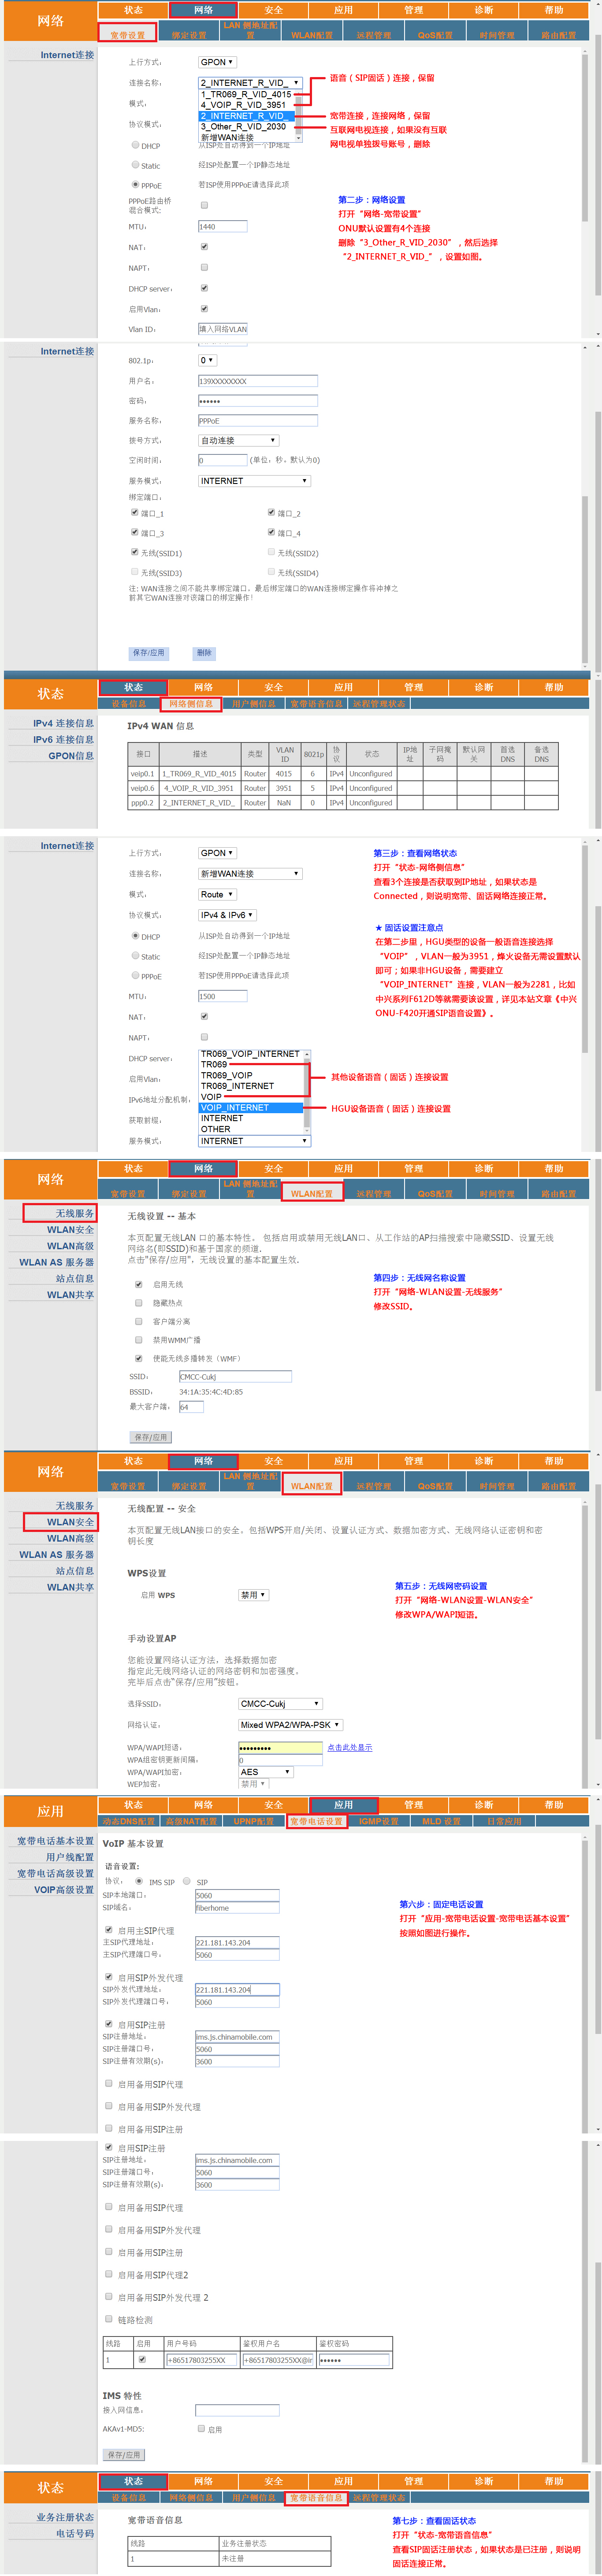Toggle the 禁用WMM广播 checkbox
The width and height of the screenshot is (602, 2576).
[139, 1340]
